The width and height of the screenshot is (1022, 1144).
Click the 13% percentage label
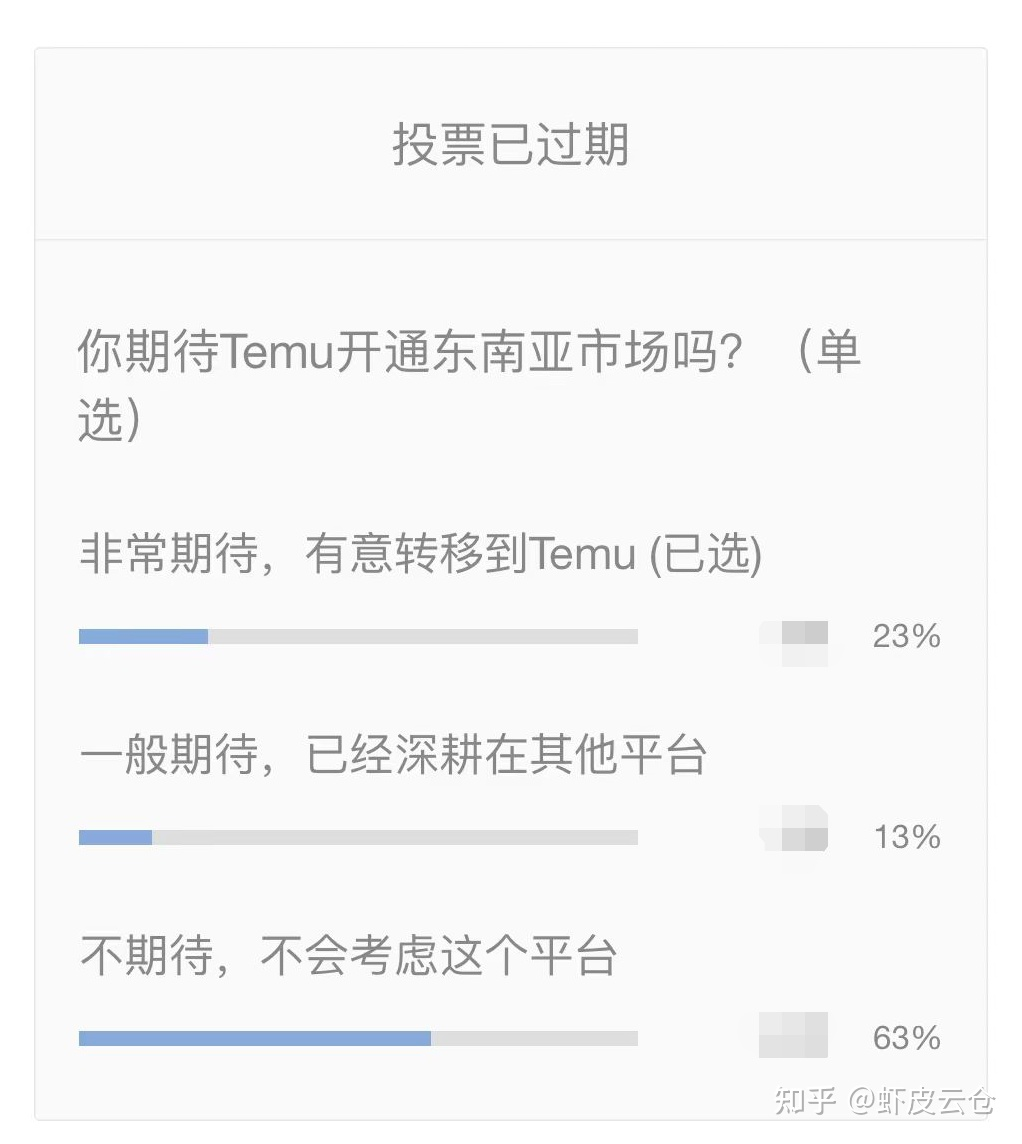[x=907, y=837]
